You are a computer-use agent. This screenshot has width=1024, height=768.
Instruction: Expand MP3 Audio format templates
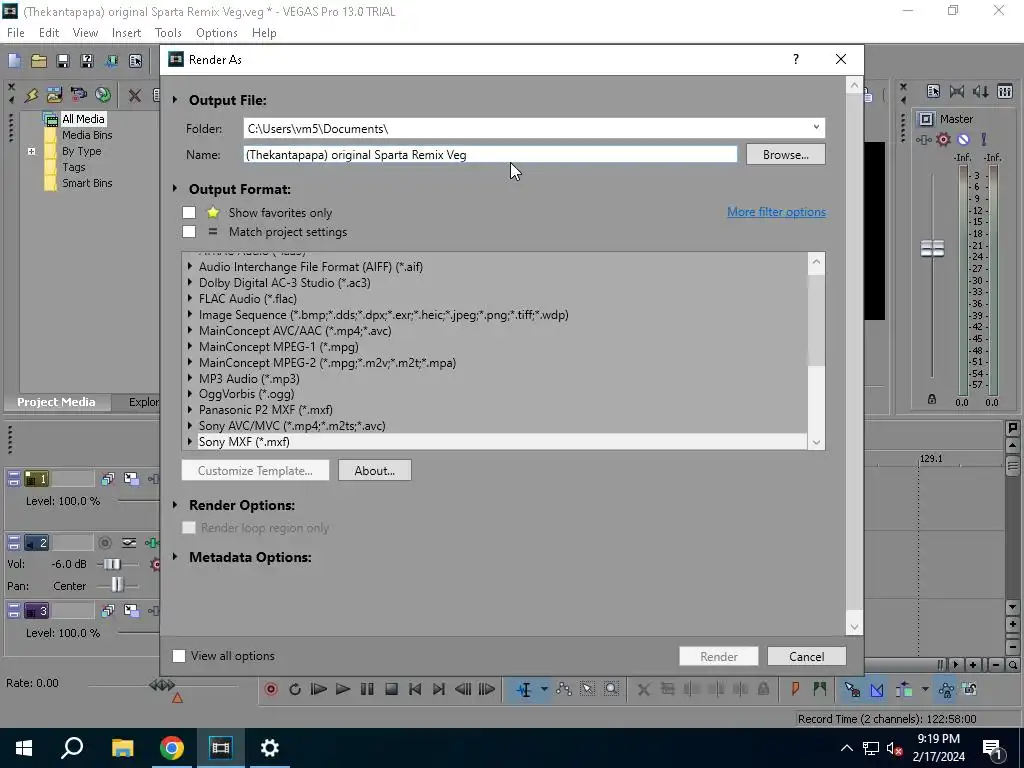(190, 378)
